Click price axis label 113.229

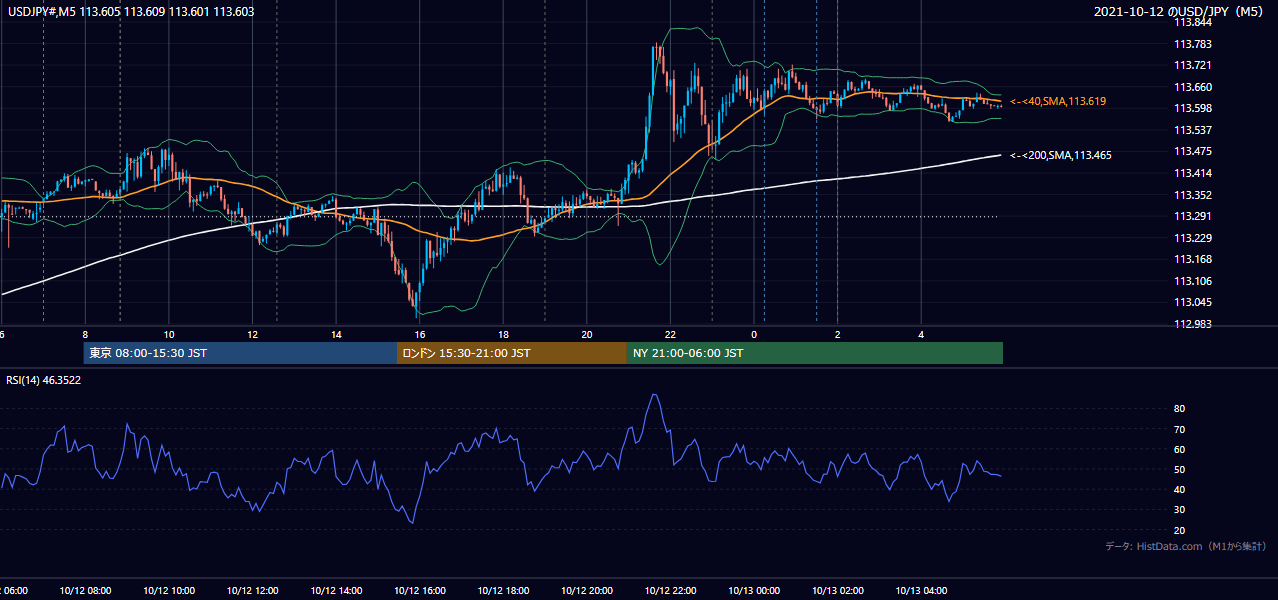(1193, 238)
